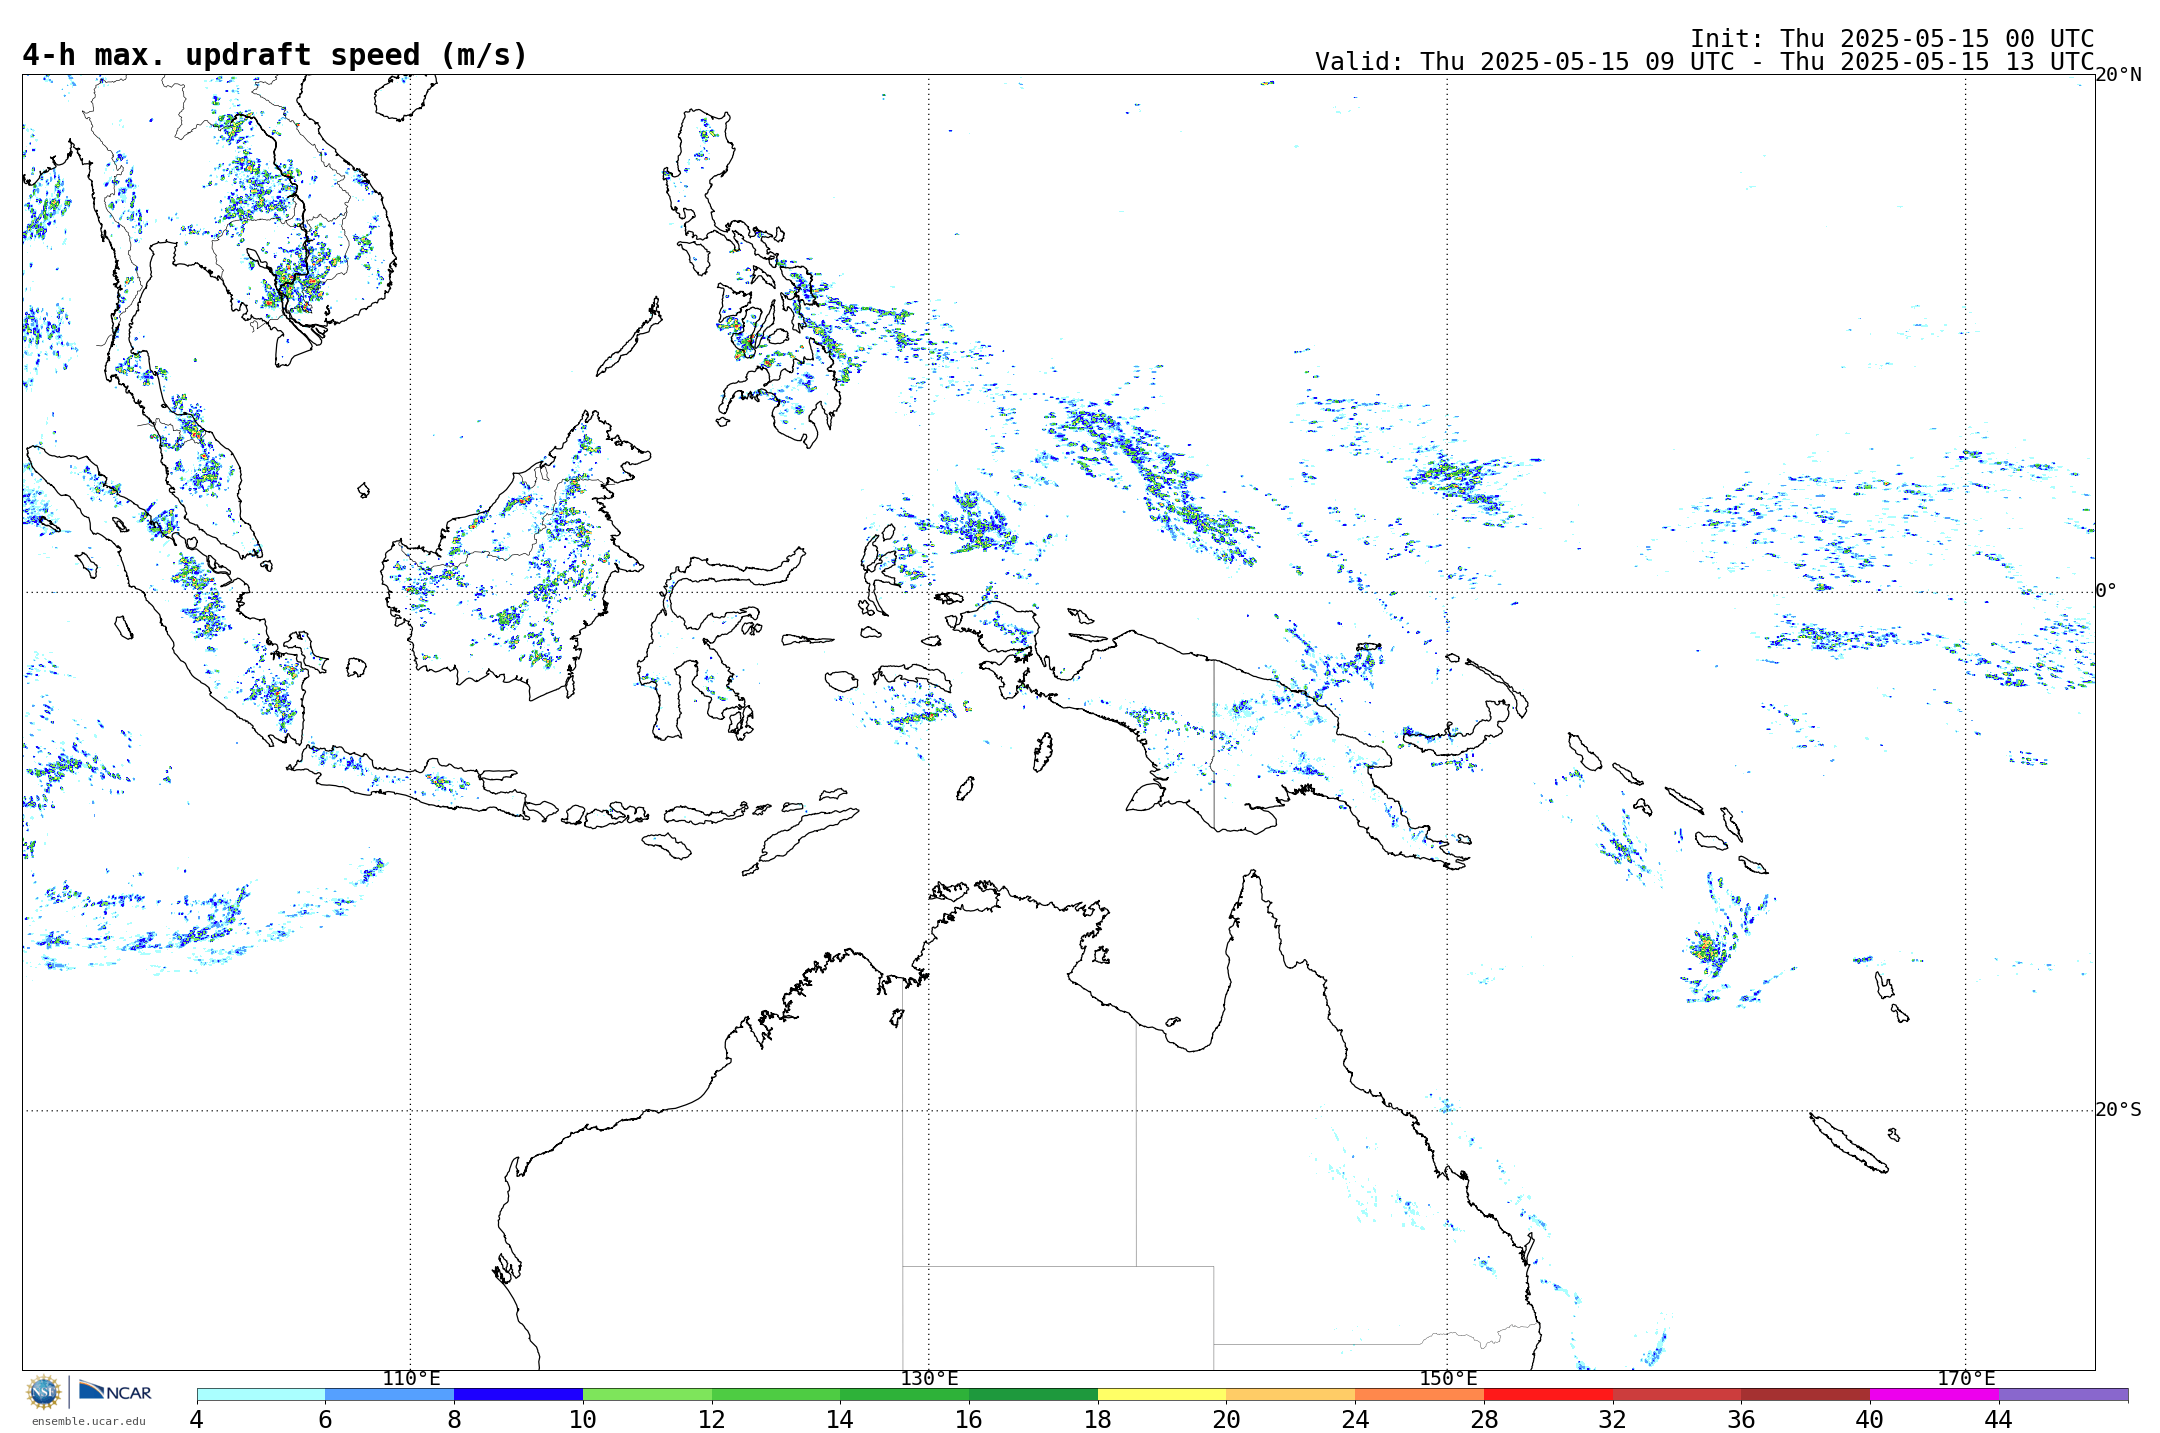The height and width of the screenshot is (1433, 2160).
Task: Click the 110°E longitude label
Action: click(x=411, y=1379)
